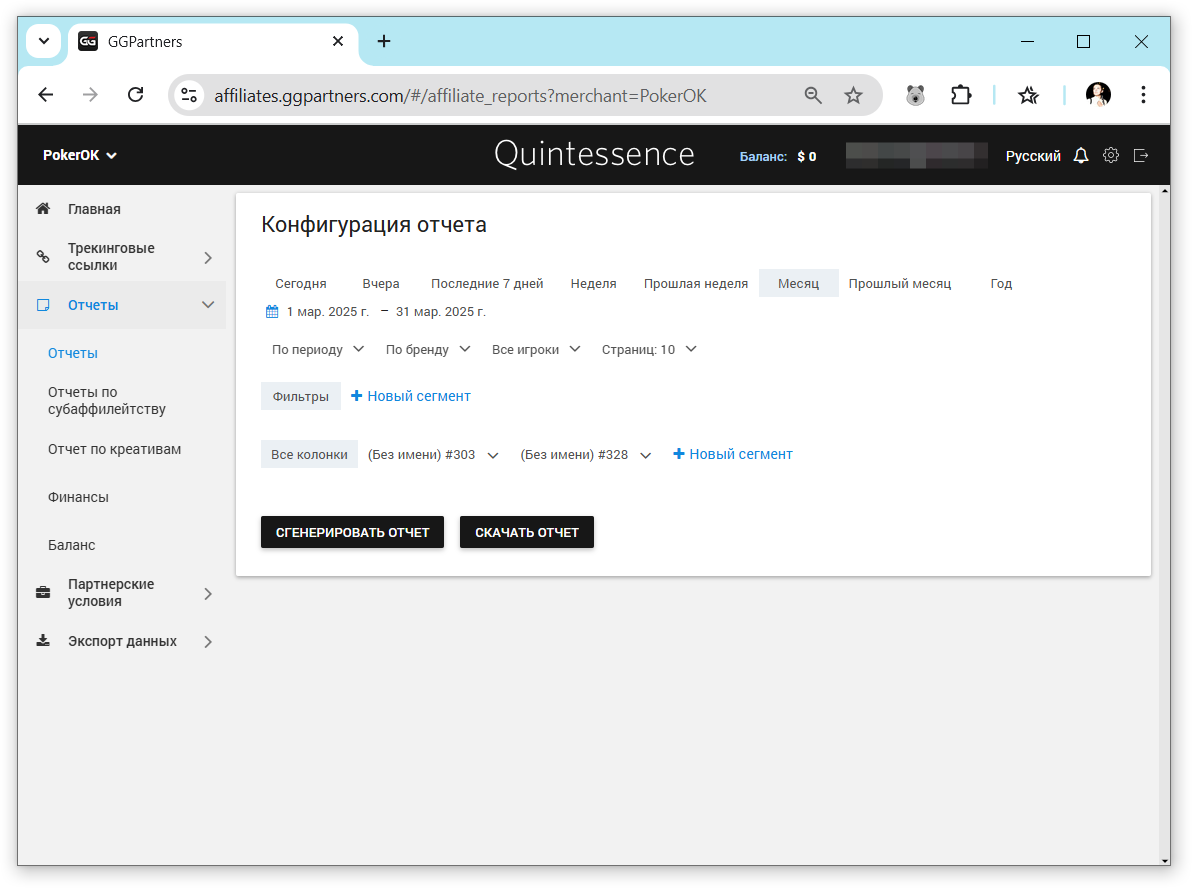Open the browser profile avatar
Viewport: 1192px width, 888px height.
[1098, 95]
